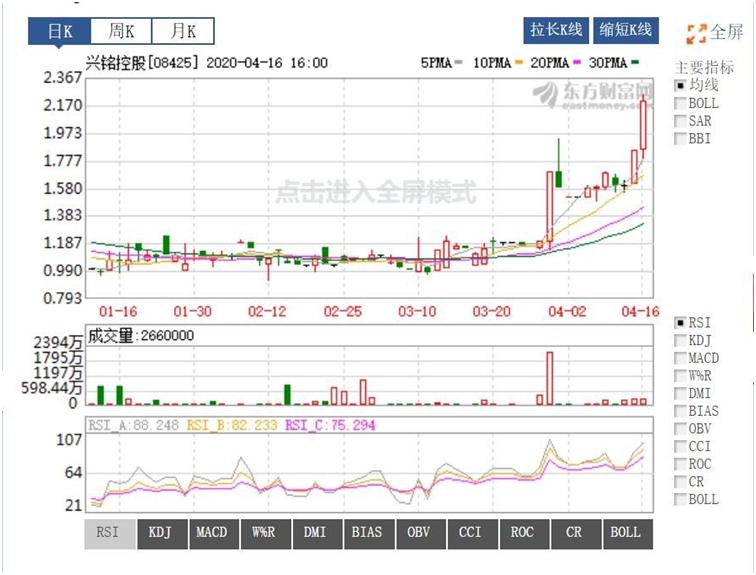Click the 01-16 date label on axis
756x575 pixels.
(x=118, y=311)
